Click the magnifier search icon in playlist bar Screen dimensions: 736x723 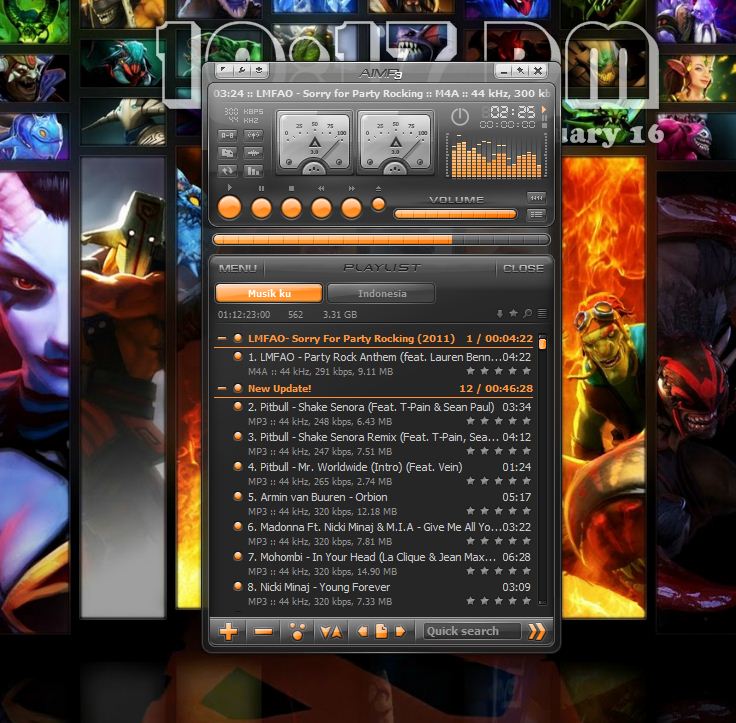click(x=528, y=313)
